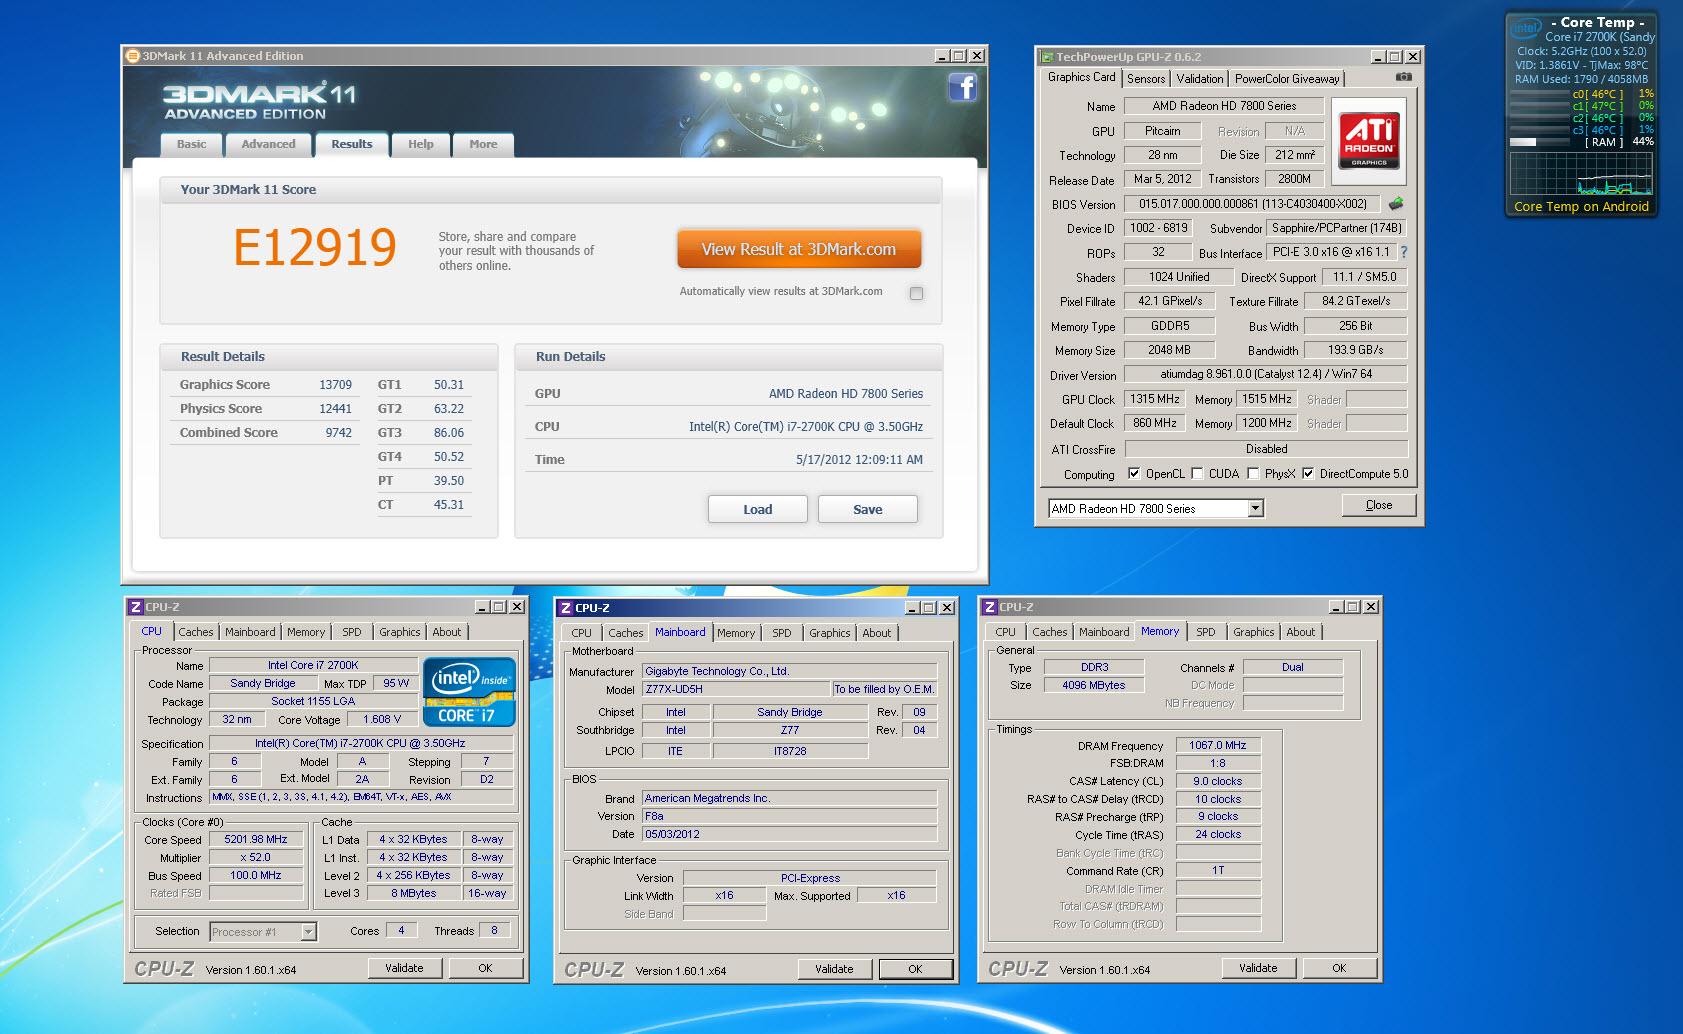Click the CPU-Z Z icon in the Mainboard window

point(566,608)
